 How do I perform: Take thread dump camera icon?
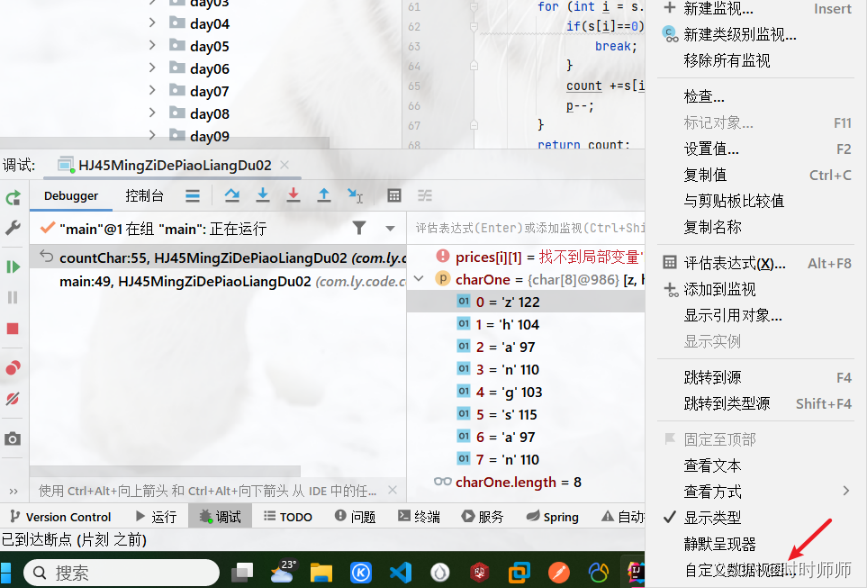pos(13,439)
